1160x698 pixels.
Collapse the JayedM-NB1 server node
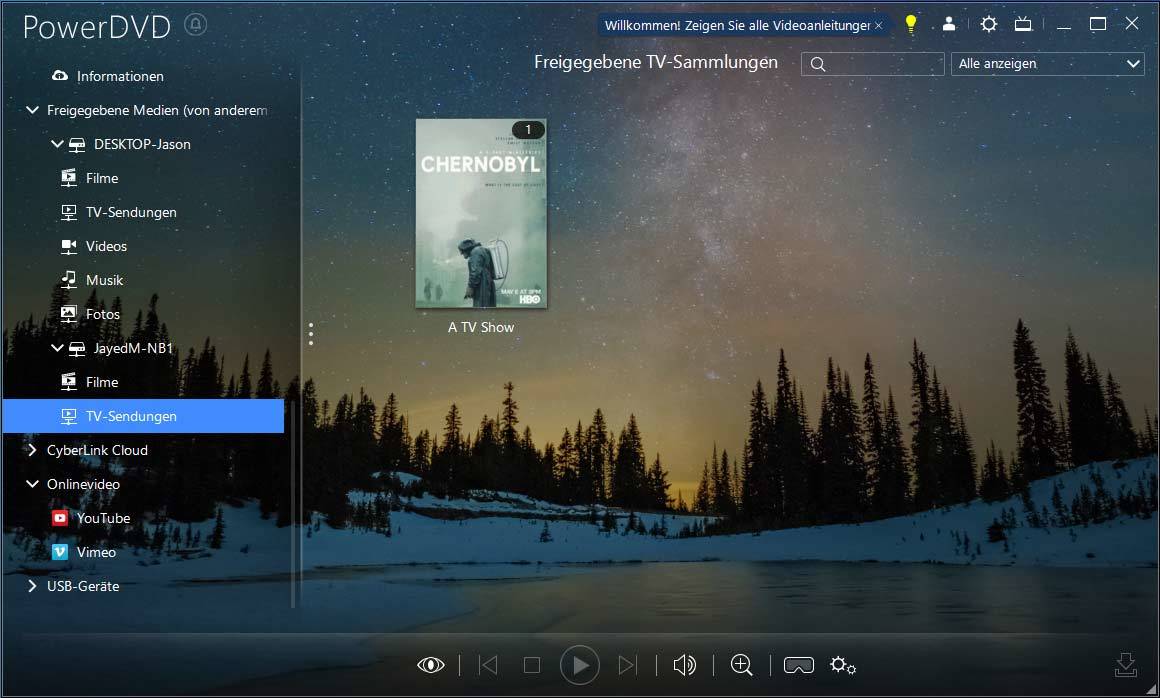pos(56,348)
